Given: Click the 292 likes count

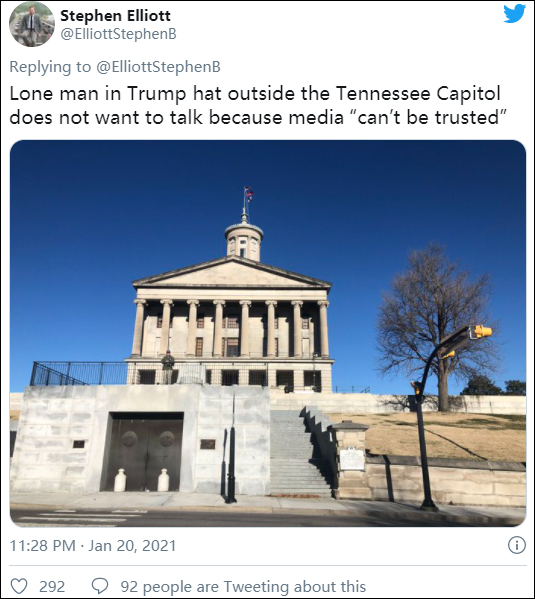Looking at the screenshot, I should coord(52,586).
